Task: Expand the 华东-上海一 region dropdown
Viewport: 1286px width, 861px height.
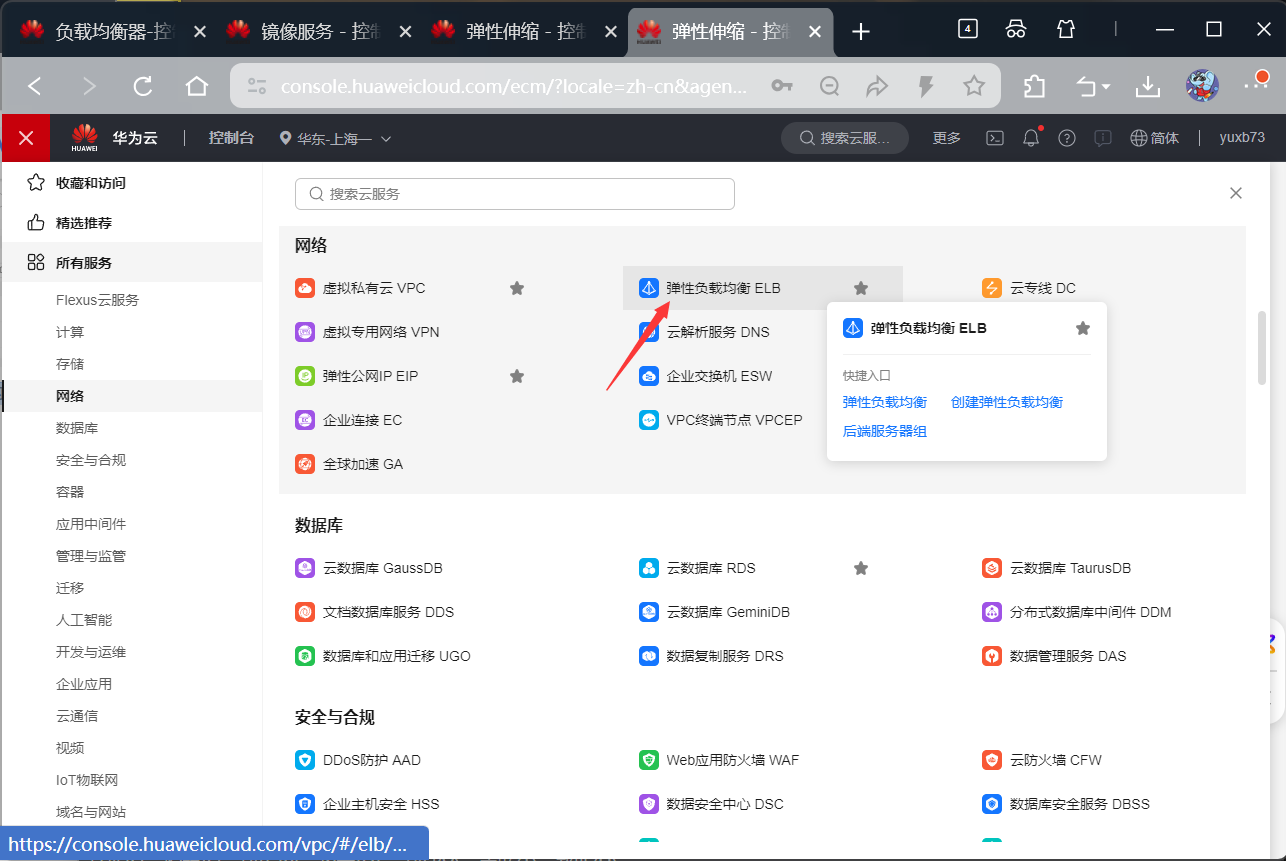Action: 336,138
